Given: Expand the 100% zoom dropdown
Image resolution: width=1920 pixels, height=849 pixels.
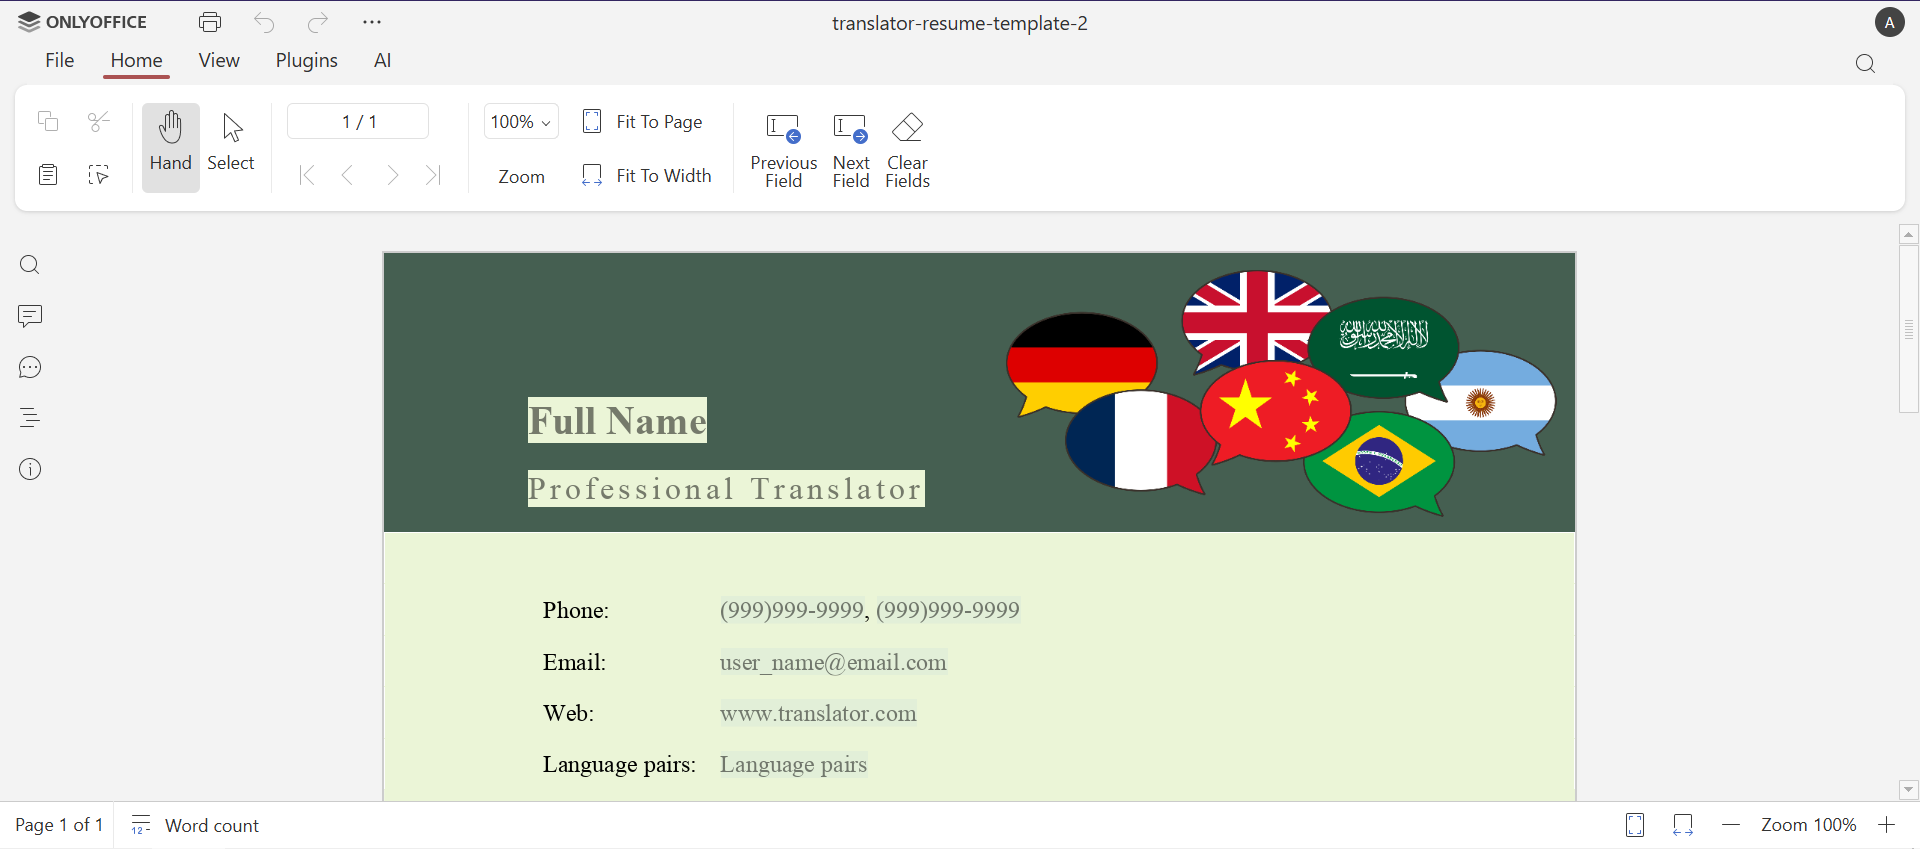Looking at the screenshot, I should click(x=521, y=122).
